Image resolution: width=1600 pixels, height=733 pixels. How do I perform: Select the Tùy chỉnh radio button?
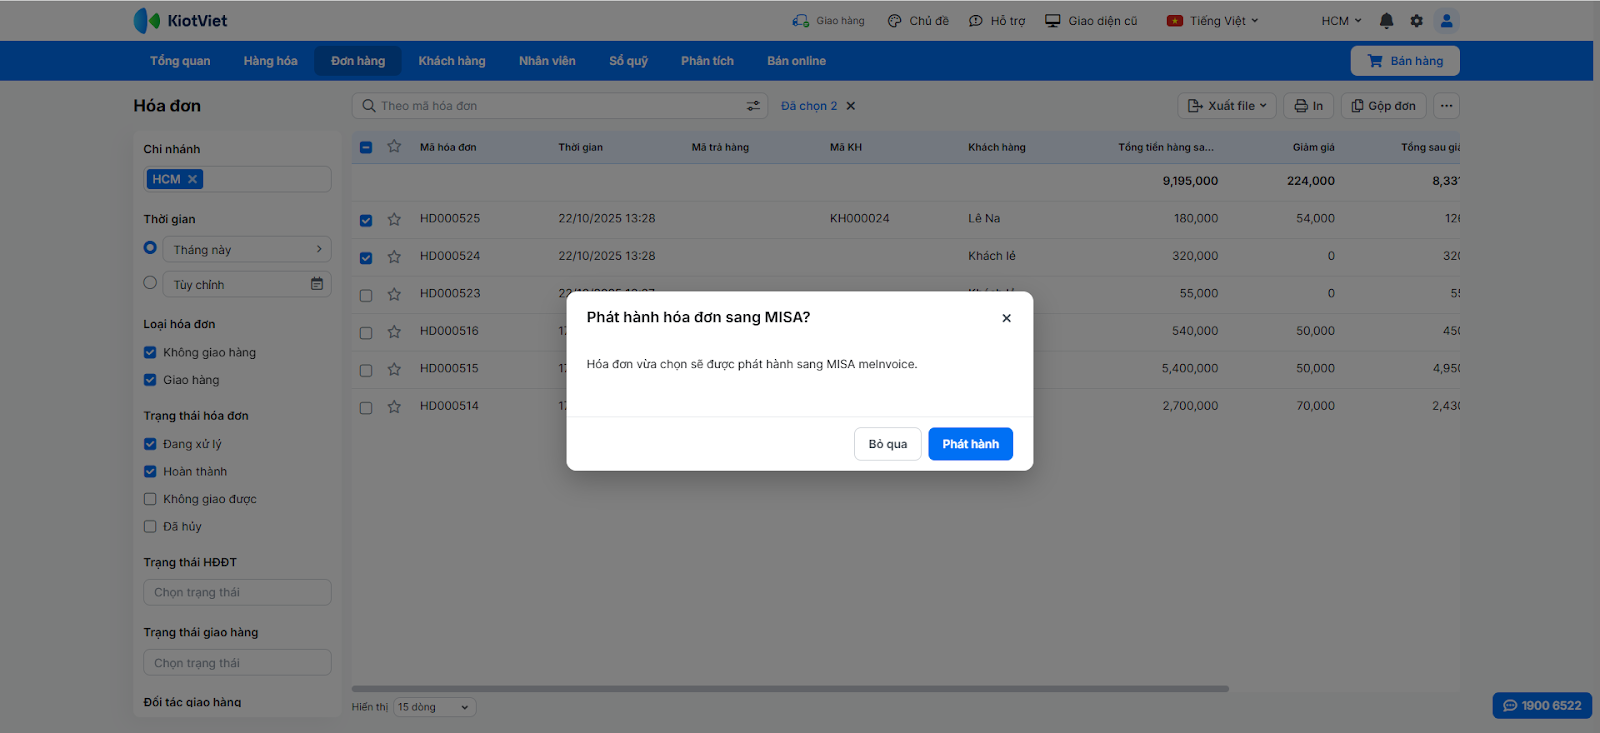(150, 283)
